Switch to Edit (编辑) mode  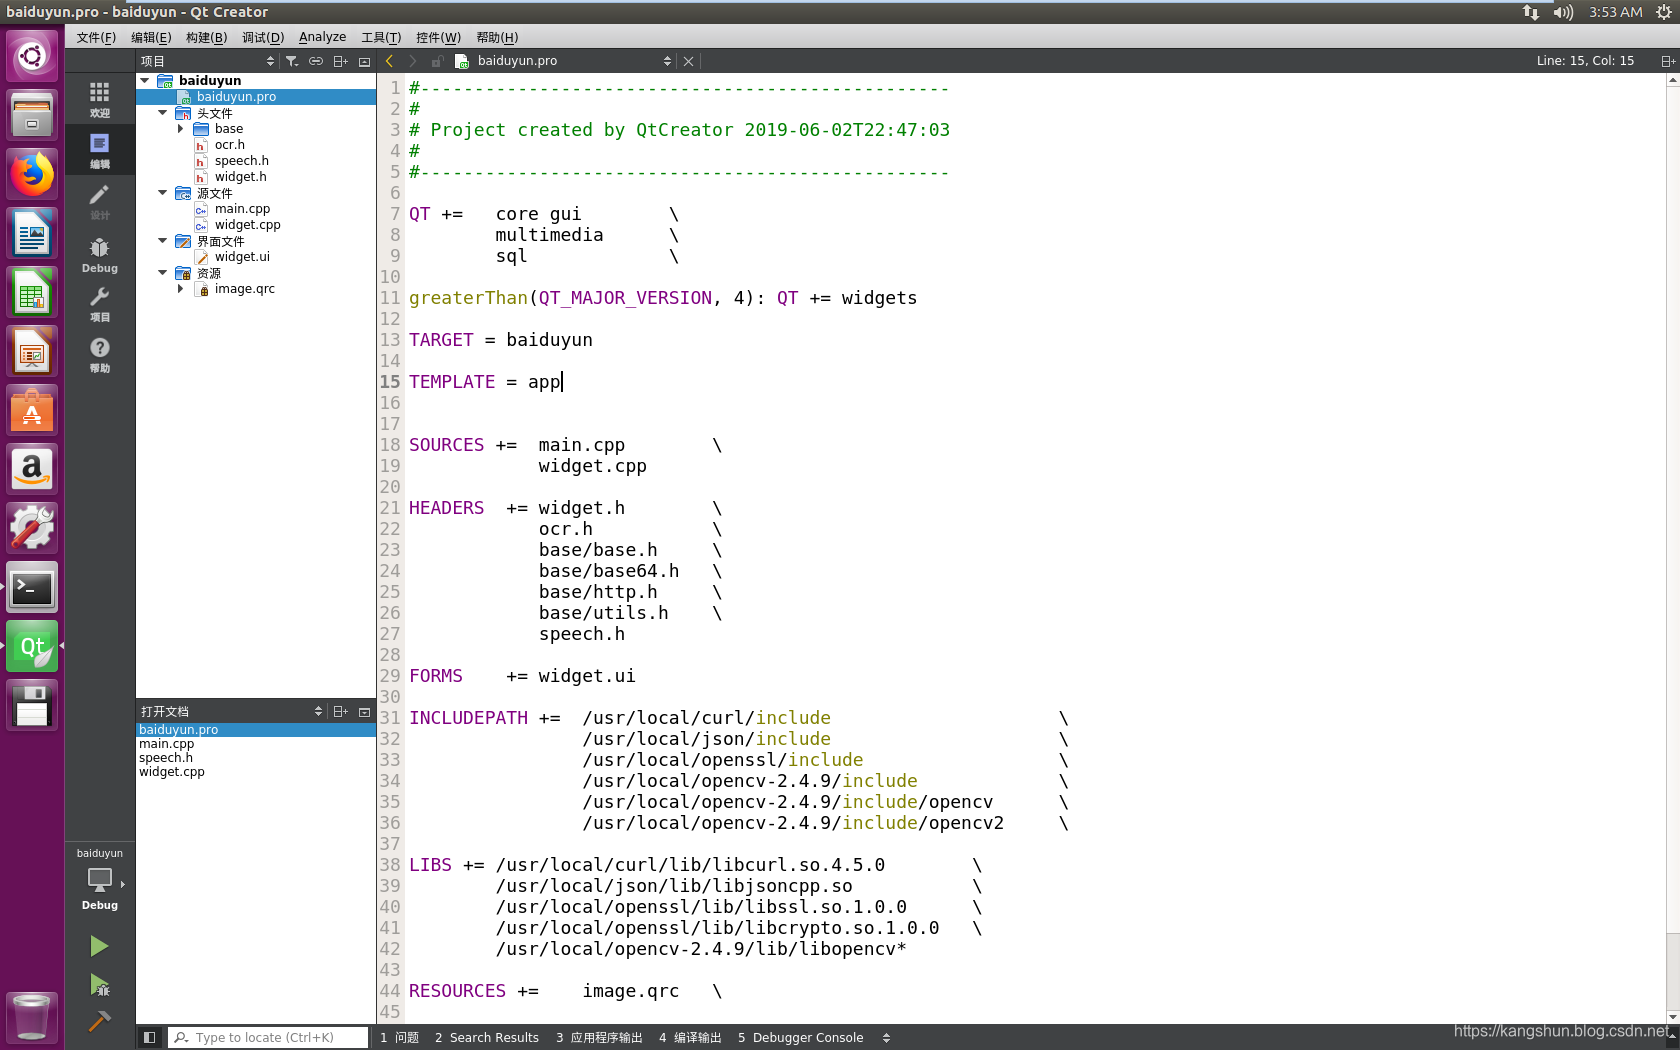coord(99,150)
